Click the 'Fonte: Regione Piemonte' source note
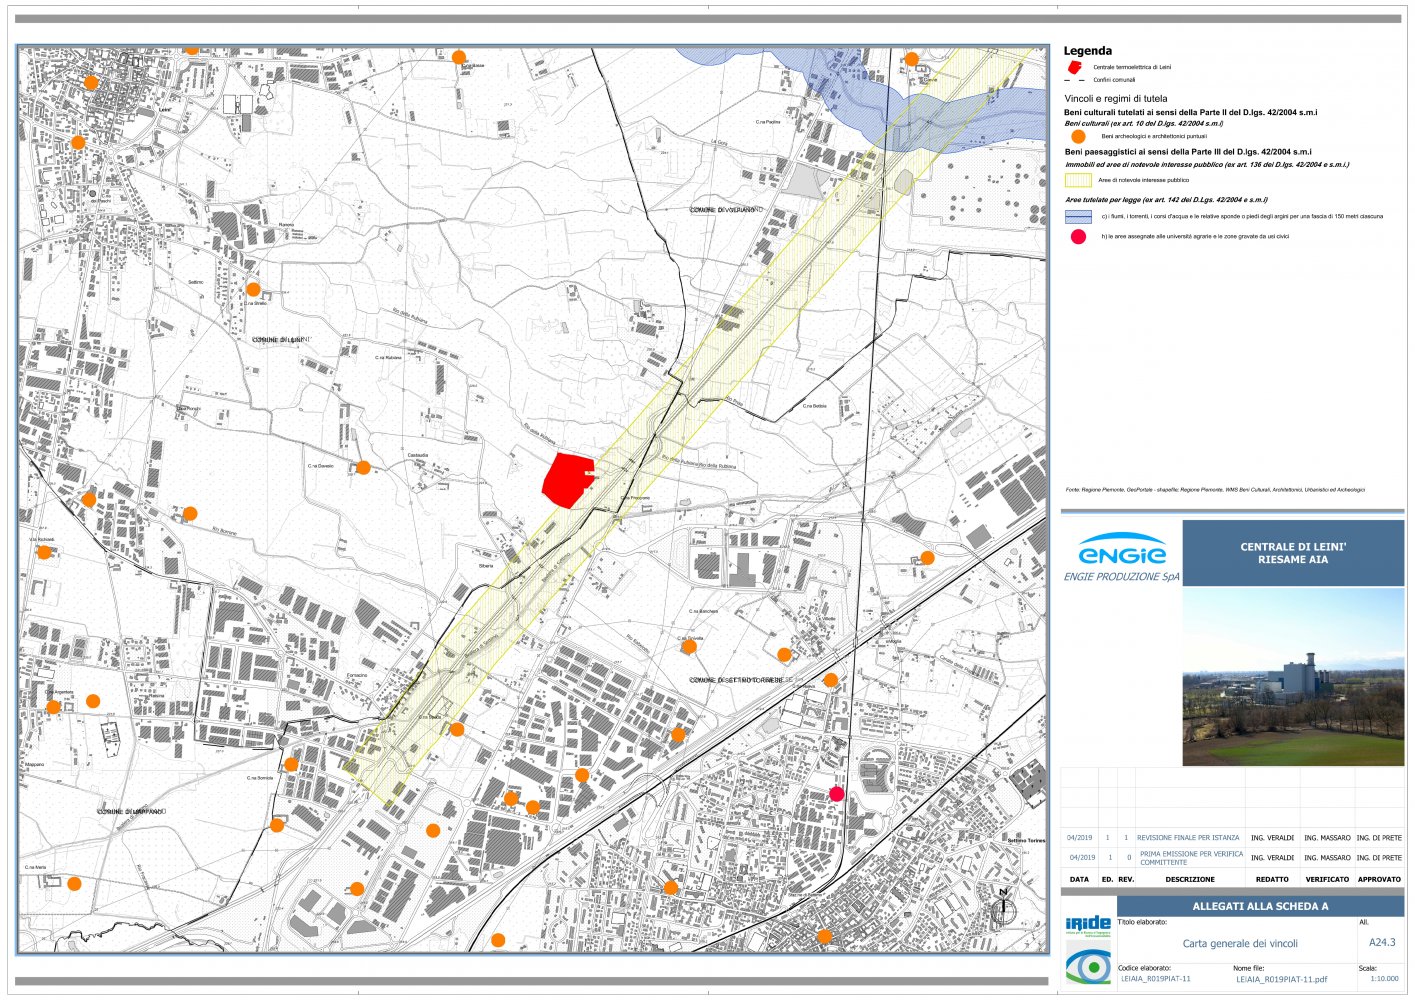Image resolution: width=1415 pixels, height=1000 pixels. tap(1215, 490)
